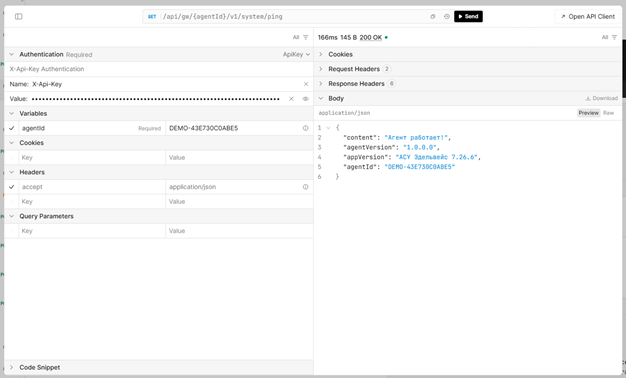Collapse the Authentication section
The height and width of the screenshot is (378, 626).
(x=12, y=54)
